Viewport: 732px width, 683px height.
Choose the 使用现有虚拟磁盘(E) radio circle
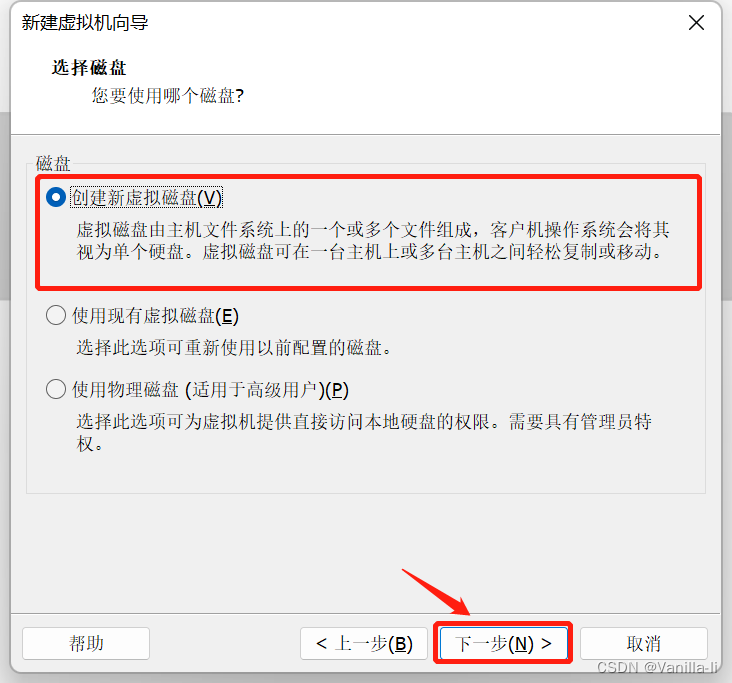pos(56,315)
